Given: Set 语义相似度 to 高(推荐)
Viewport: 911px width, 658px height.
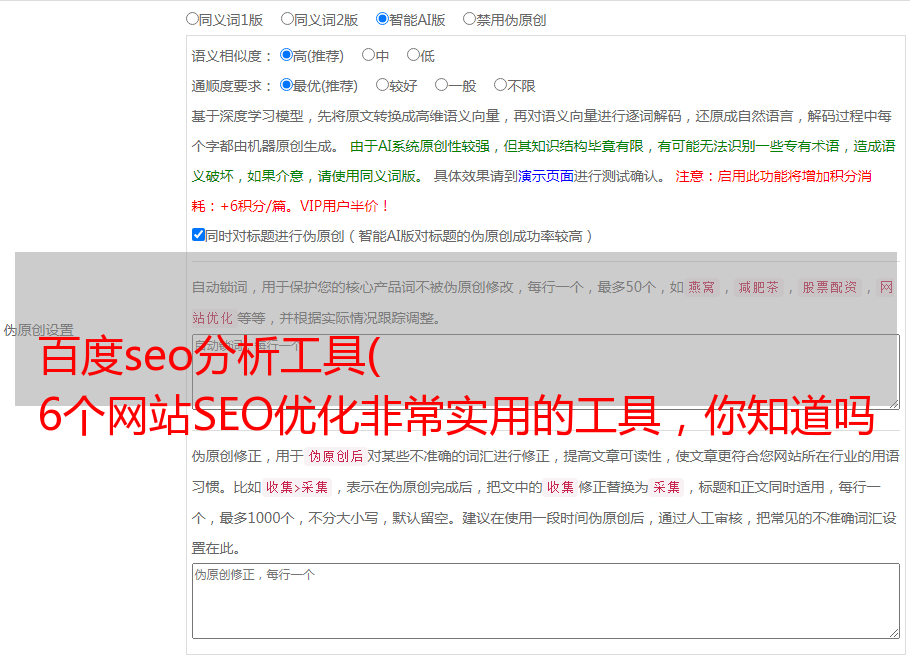Looking at the screenshot, I should point(286,56).
